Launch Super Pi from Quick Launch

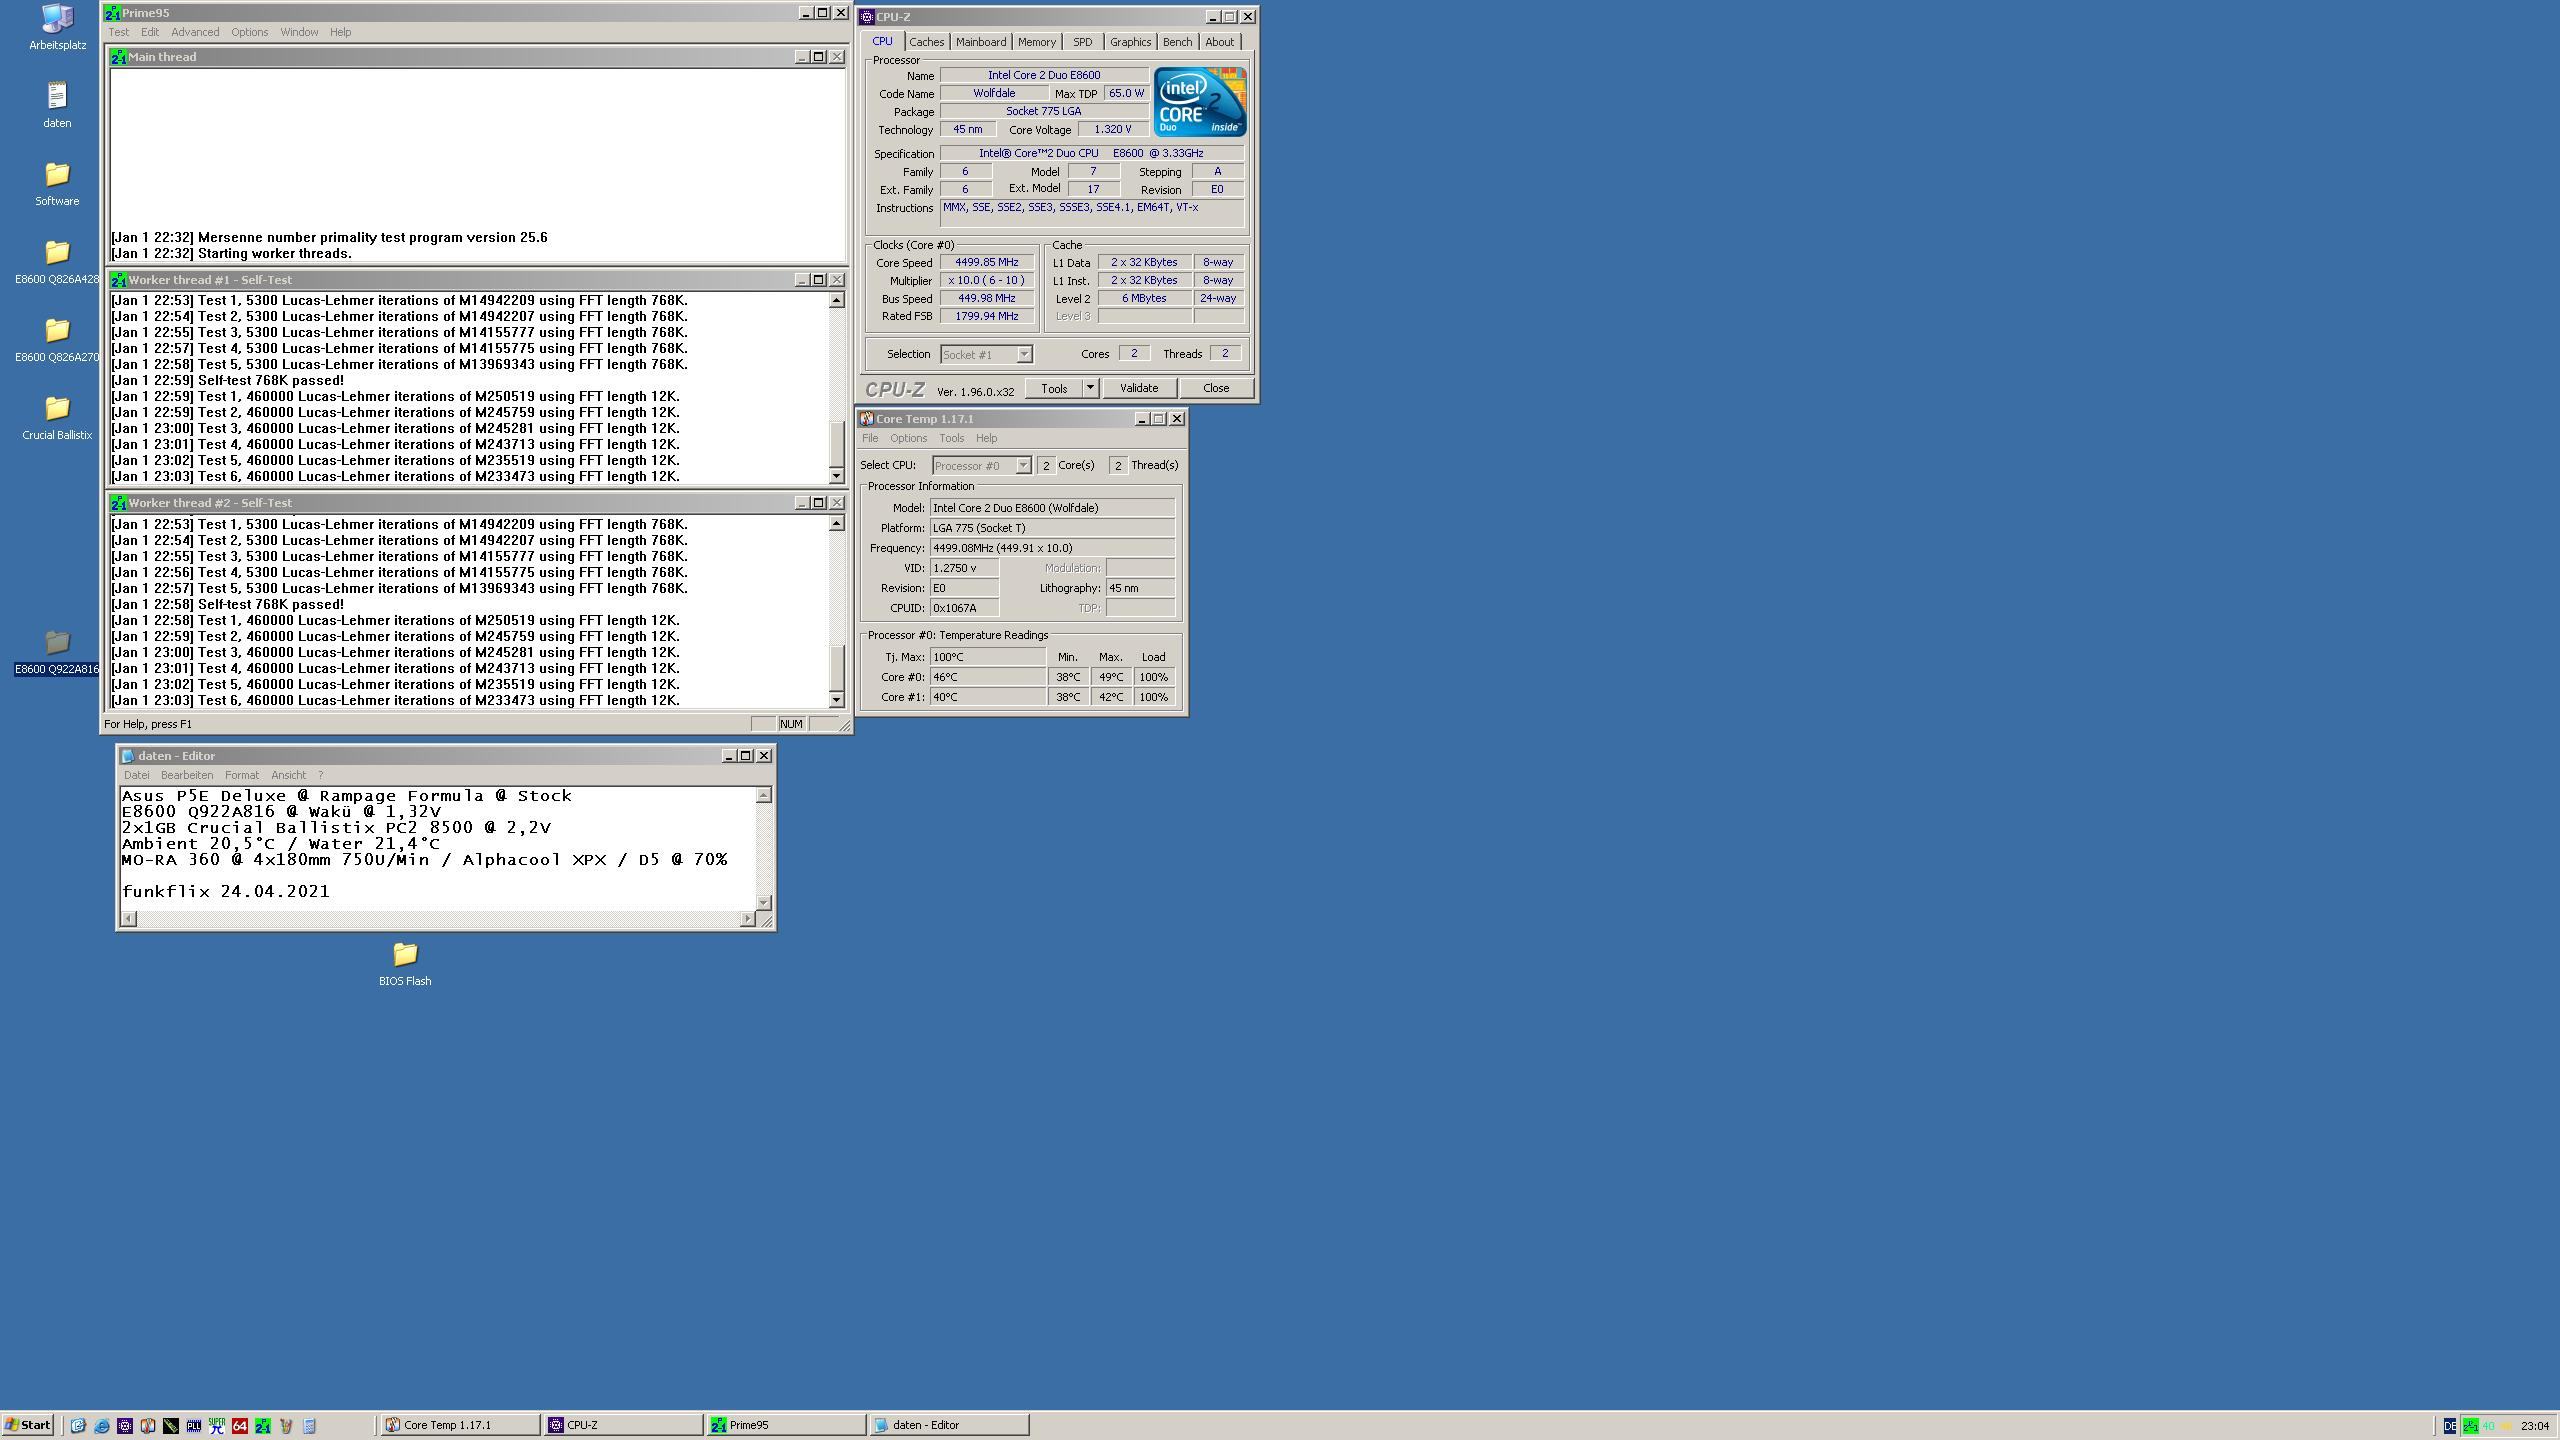217,1426
